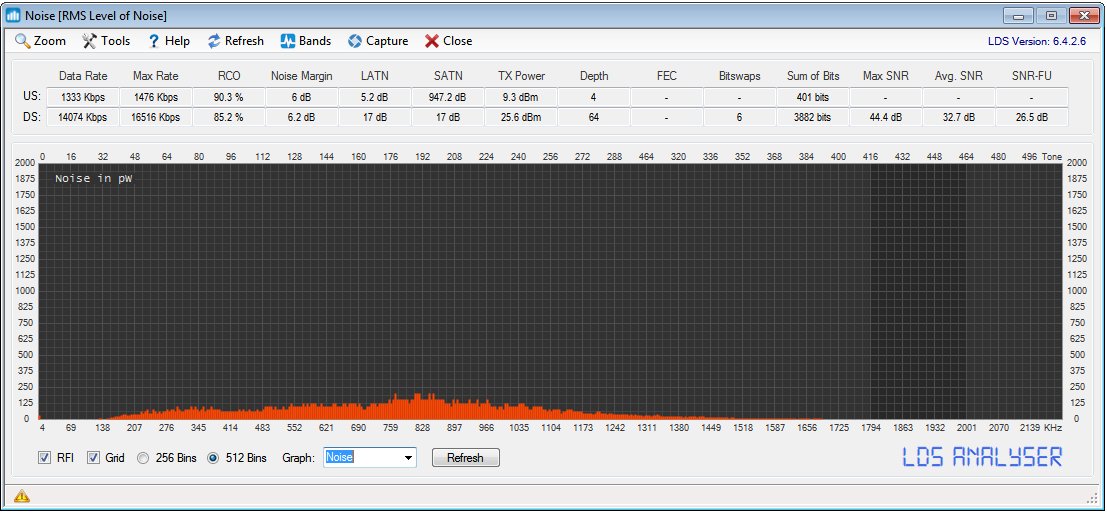
Task: Open the Bands icon in toolbar
Action: (287, 41)
